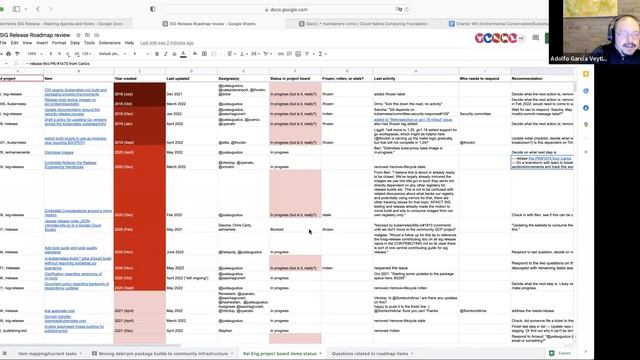
Task: Click the docs.google.com address bar
Action: click(286, 9)
